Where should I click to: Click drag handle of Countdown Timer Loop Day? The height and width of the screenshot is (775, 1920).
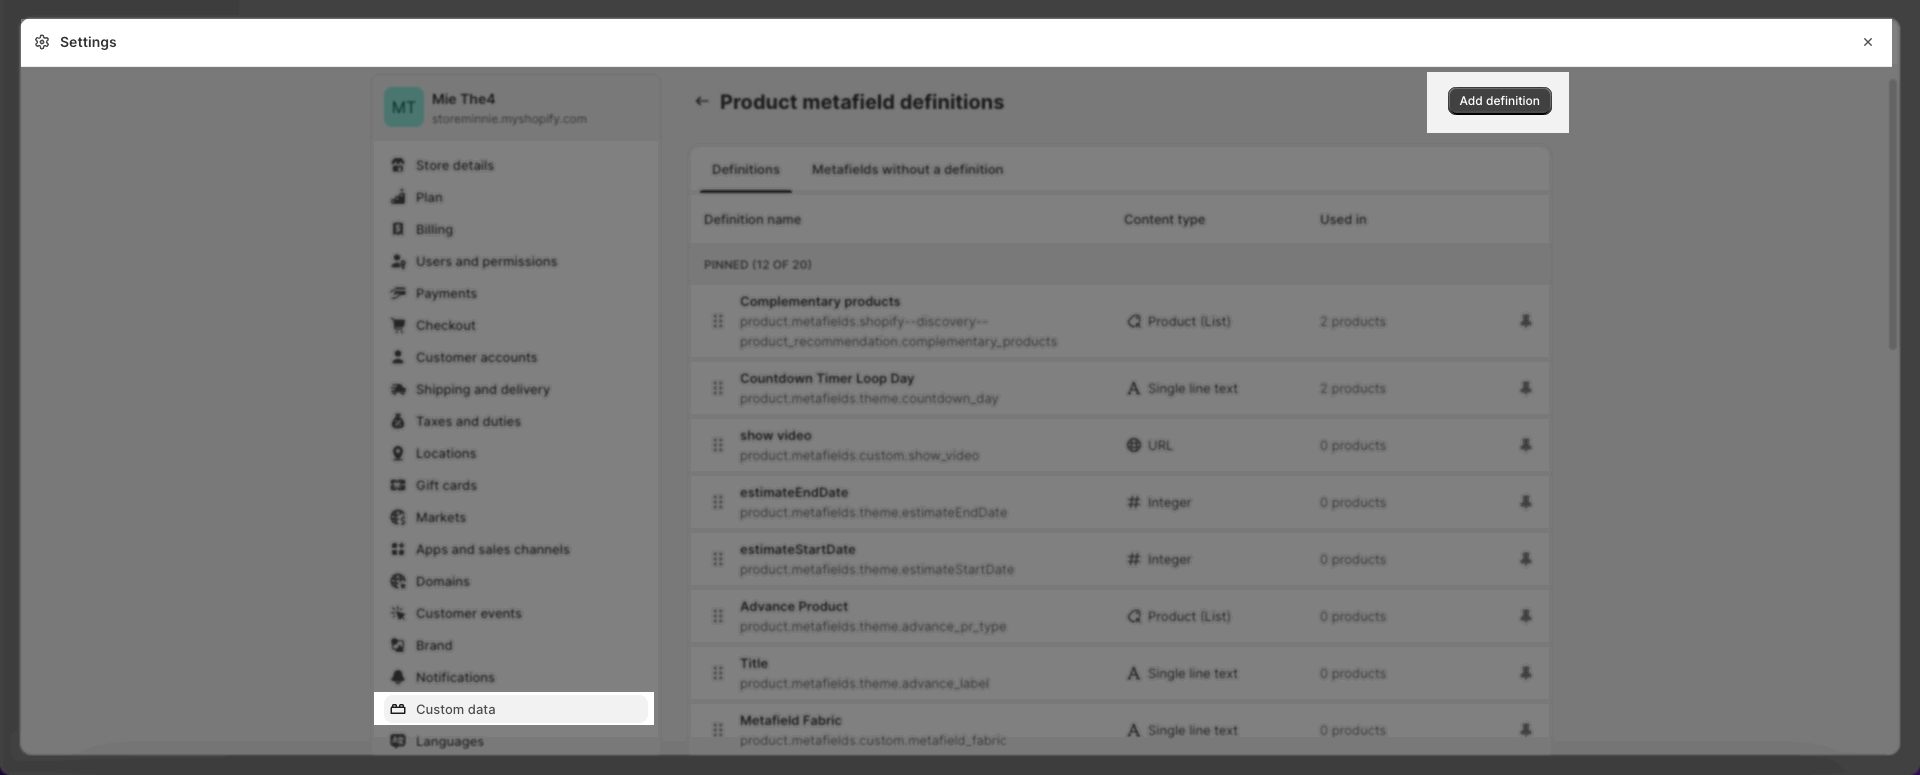(718, 388)
